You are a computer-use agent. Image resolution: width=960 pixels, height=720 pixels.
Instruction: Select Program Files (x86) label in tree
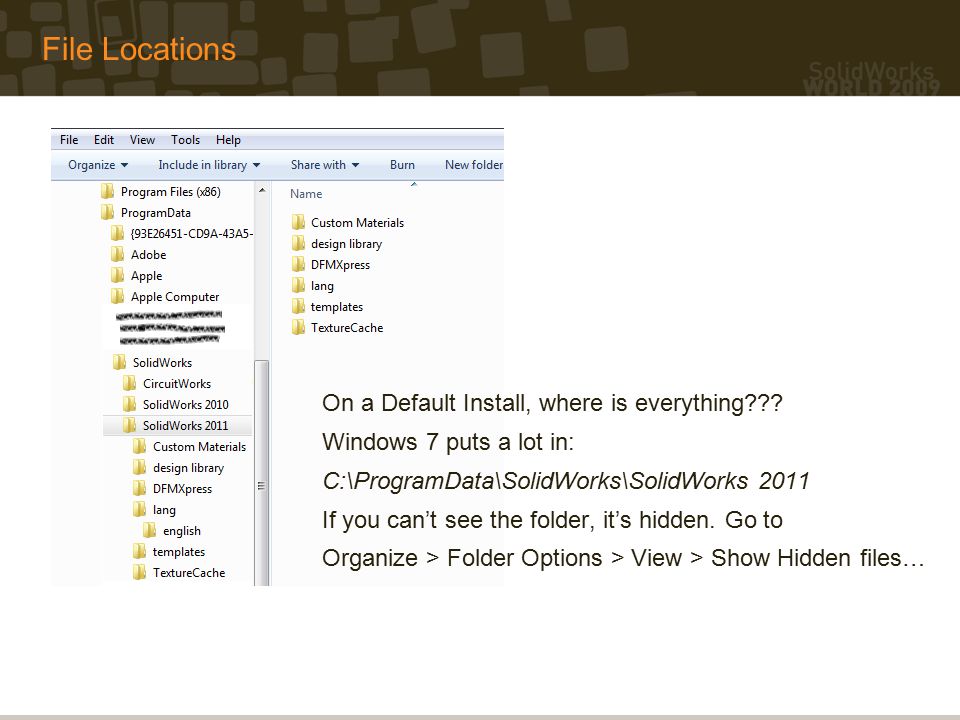click(171, 192)
